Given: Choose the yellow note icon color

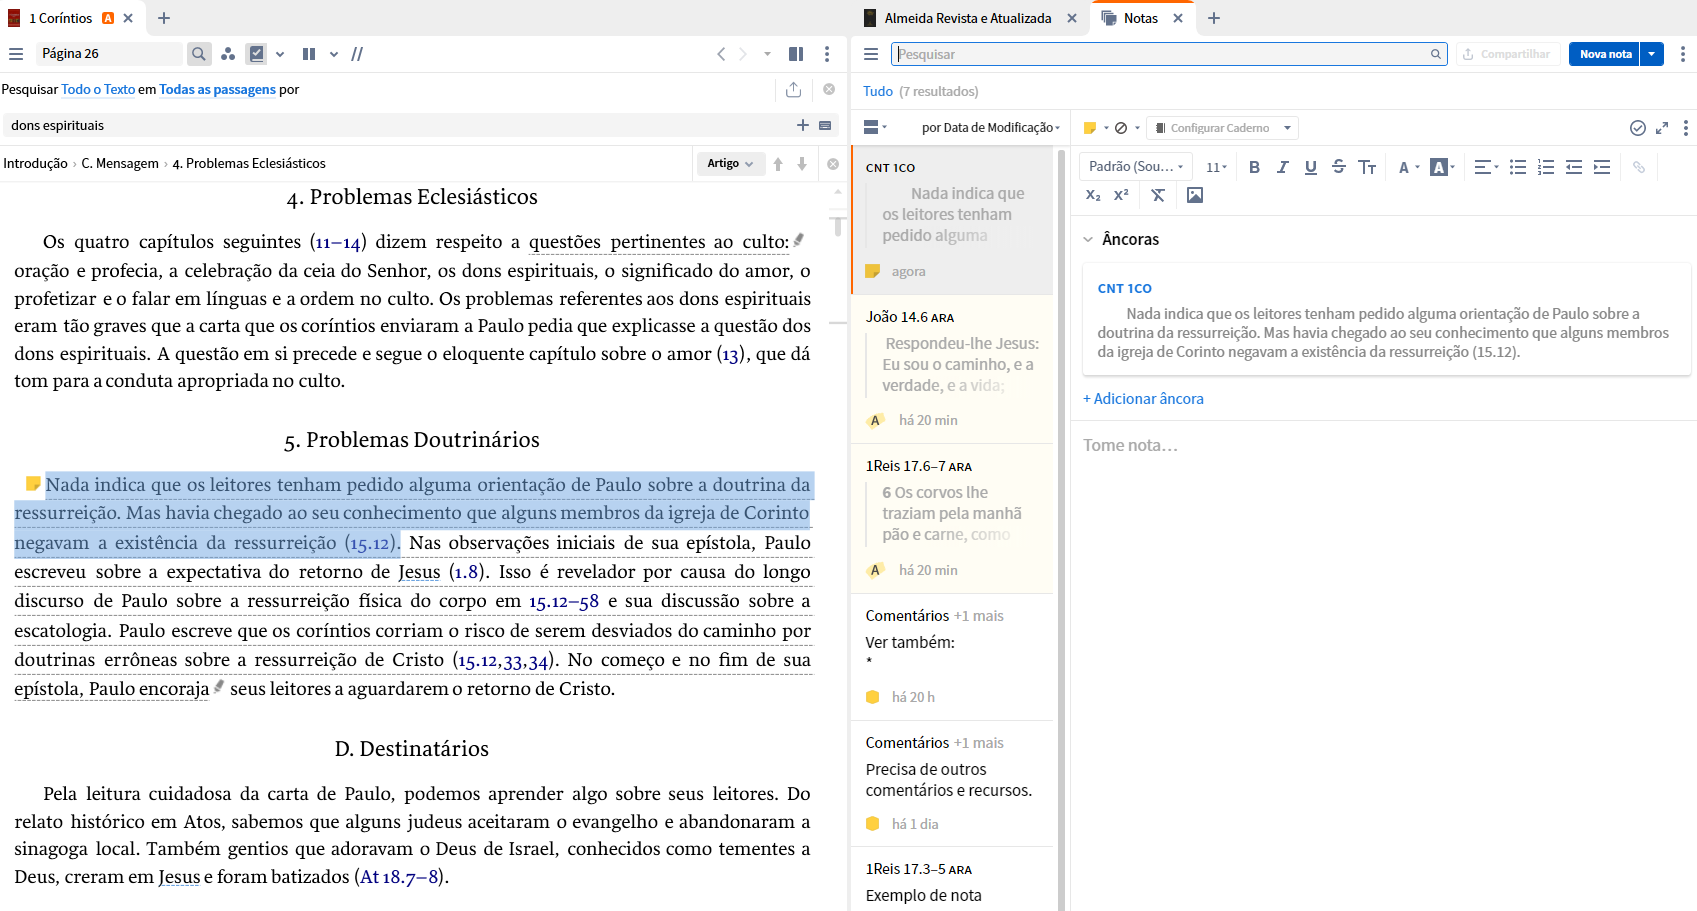Looking at the screenshot, I should tap(1090, 128).
